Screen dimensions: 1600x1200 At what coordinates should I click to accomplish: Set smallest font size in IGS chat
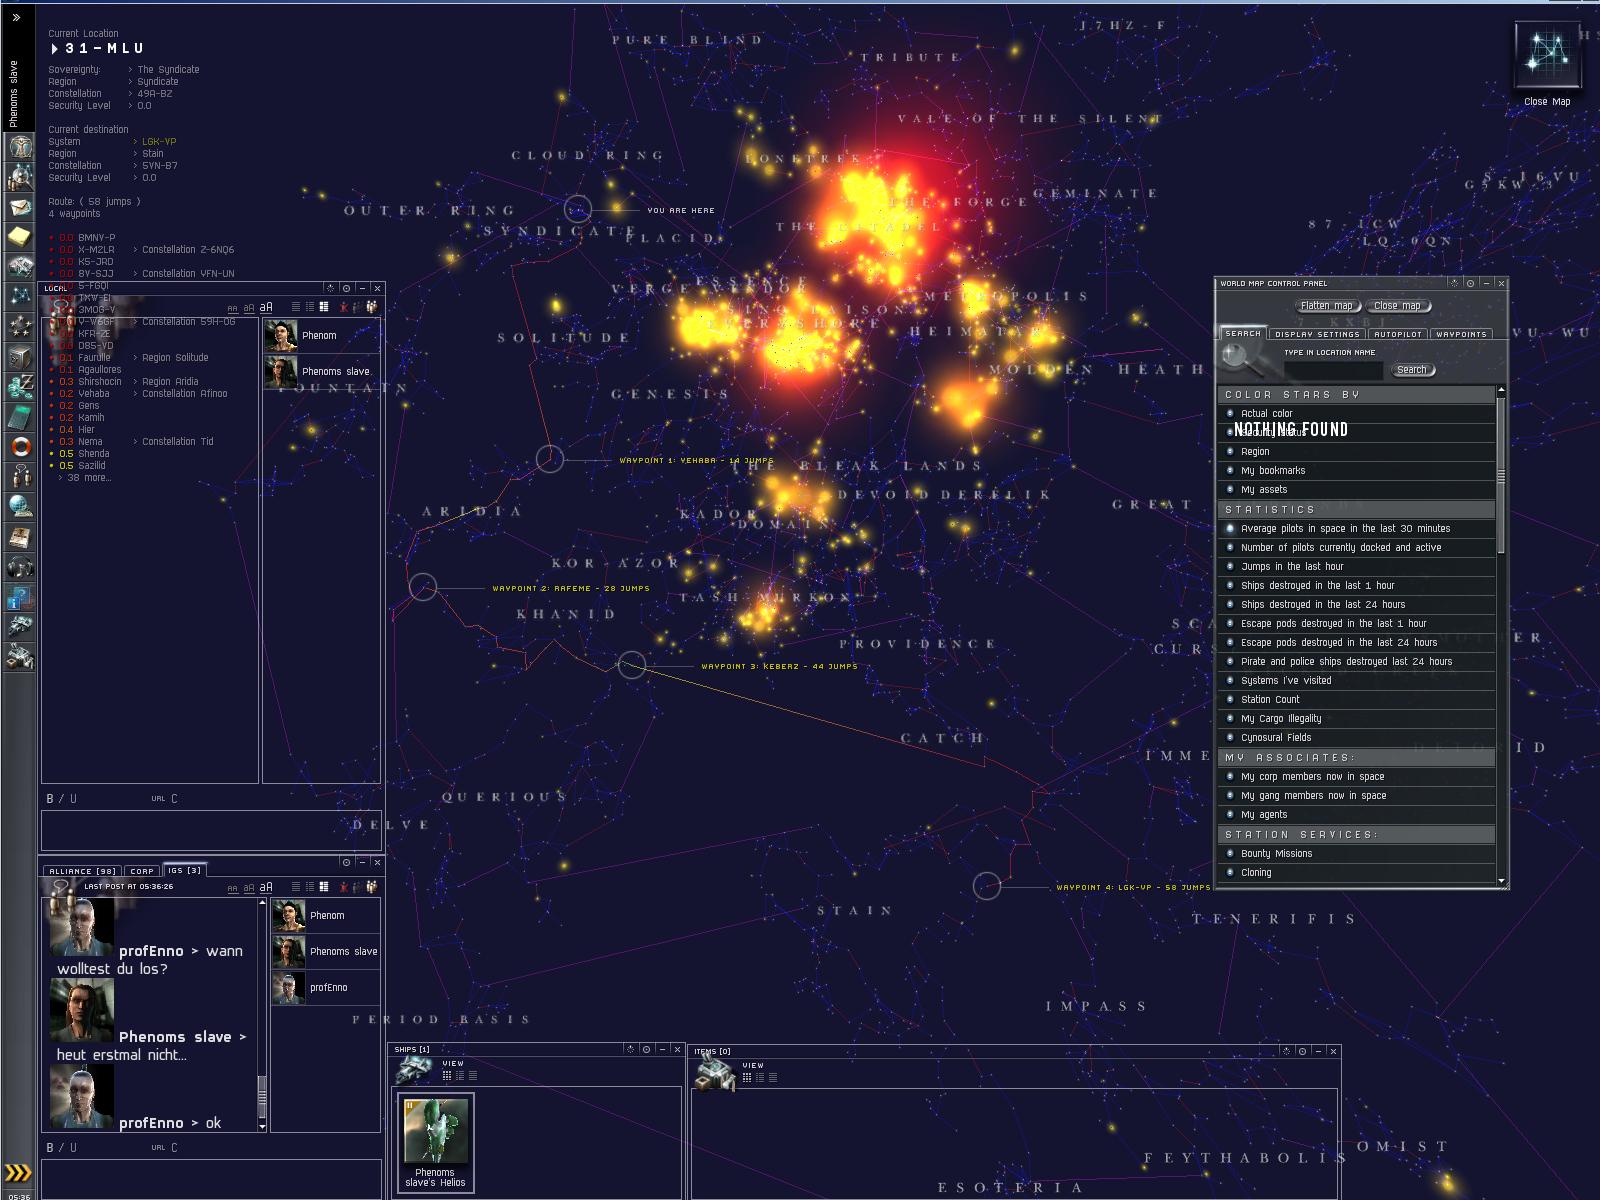(x=232, y=888)
